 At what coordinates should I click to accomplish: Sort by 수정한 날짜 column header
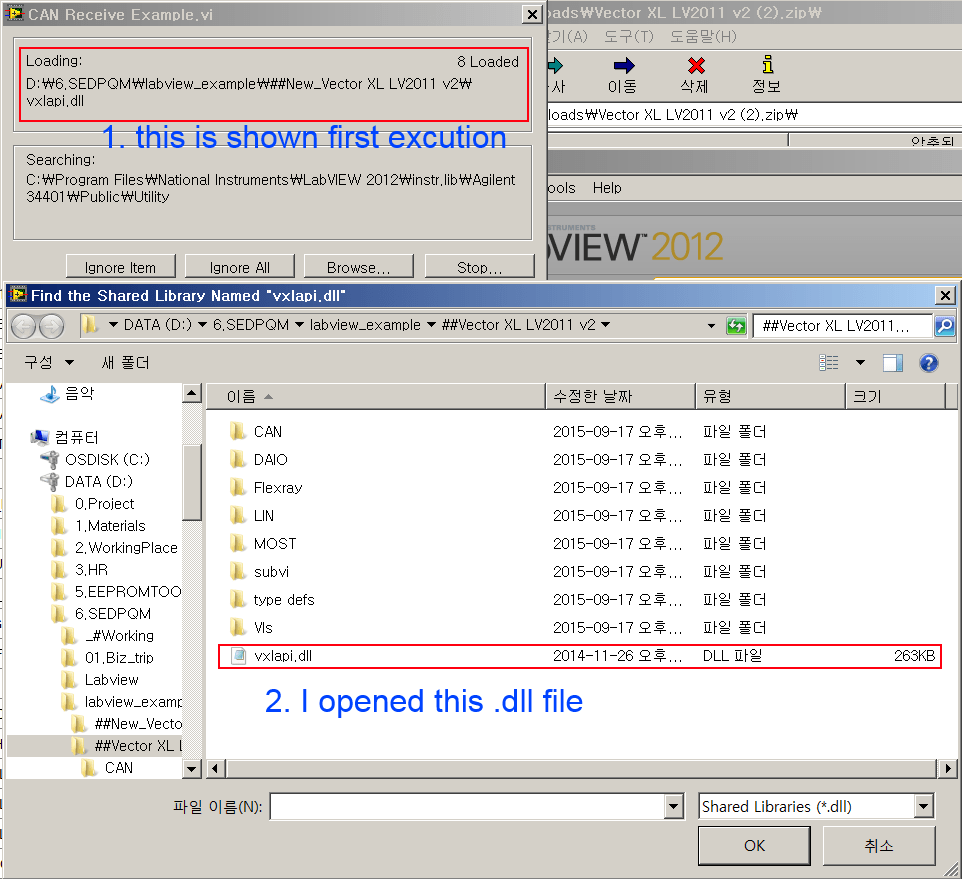(620, 397)
